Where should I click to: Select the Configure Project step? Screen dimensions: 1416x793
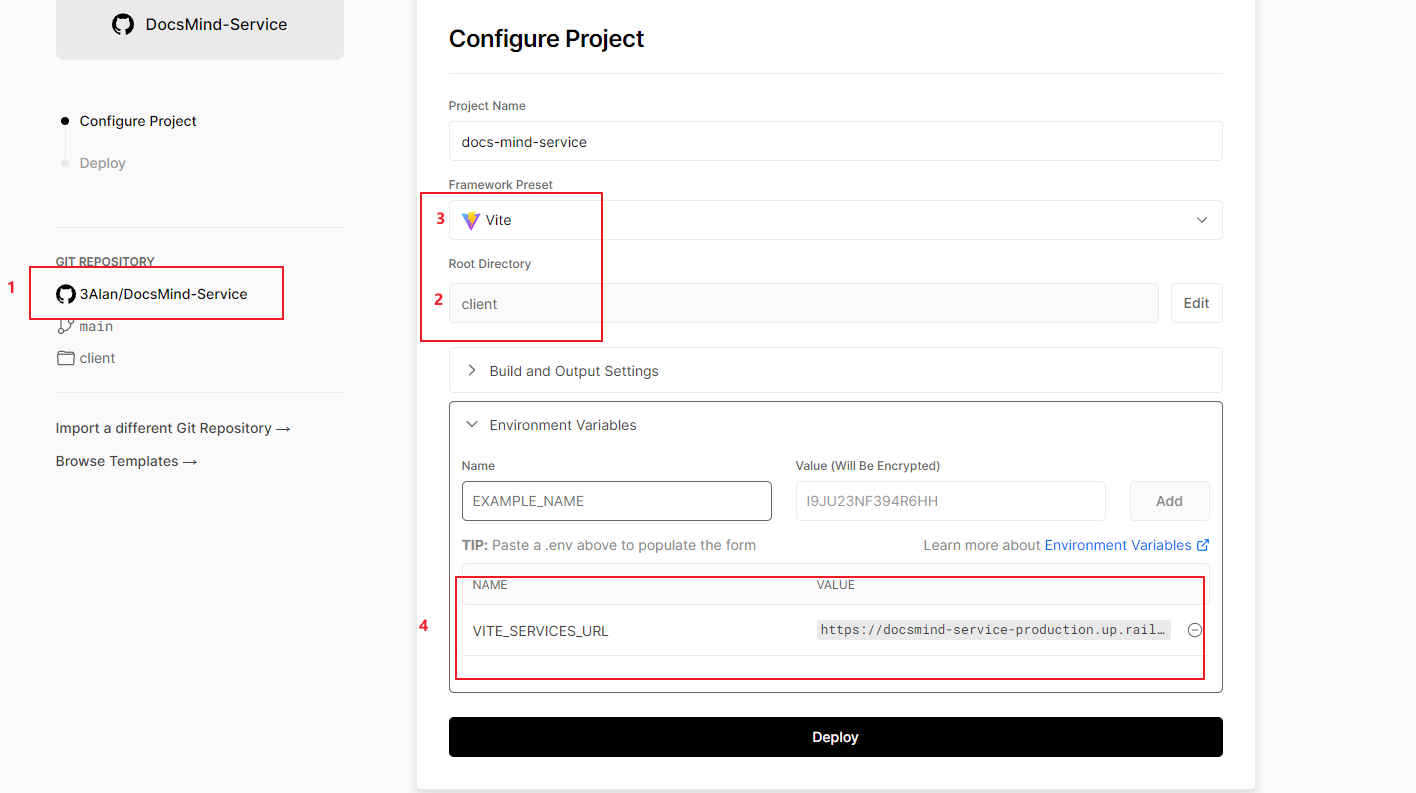tap(138, 121)
